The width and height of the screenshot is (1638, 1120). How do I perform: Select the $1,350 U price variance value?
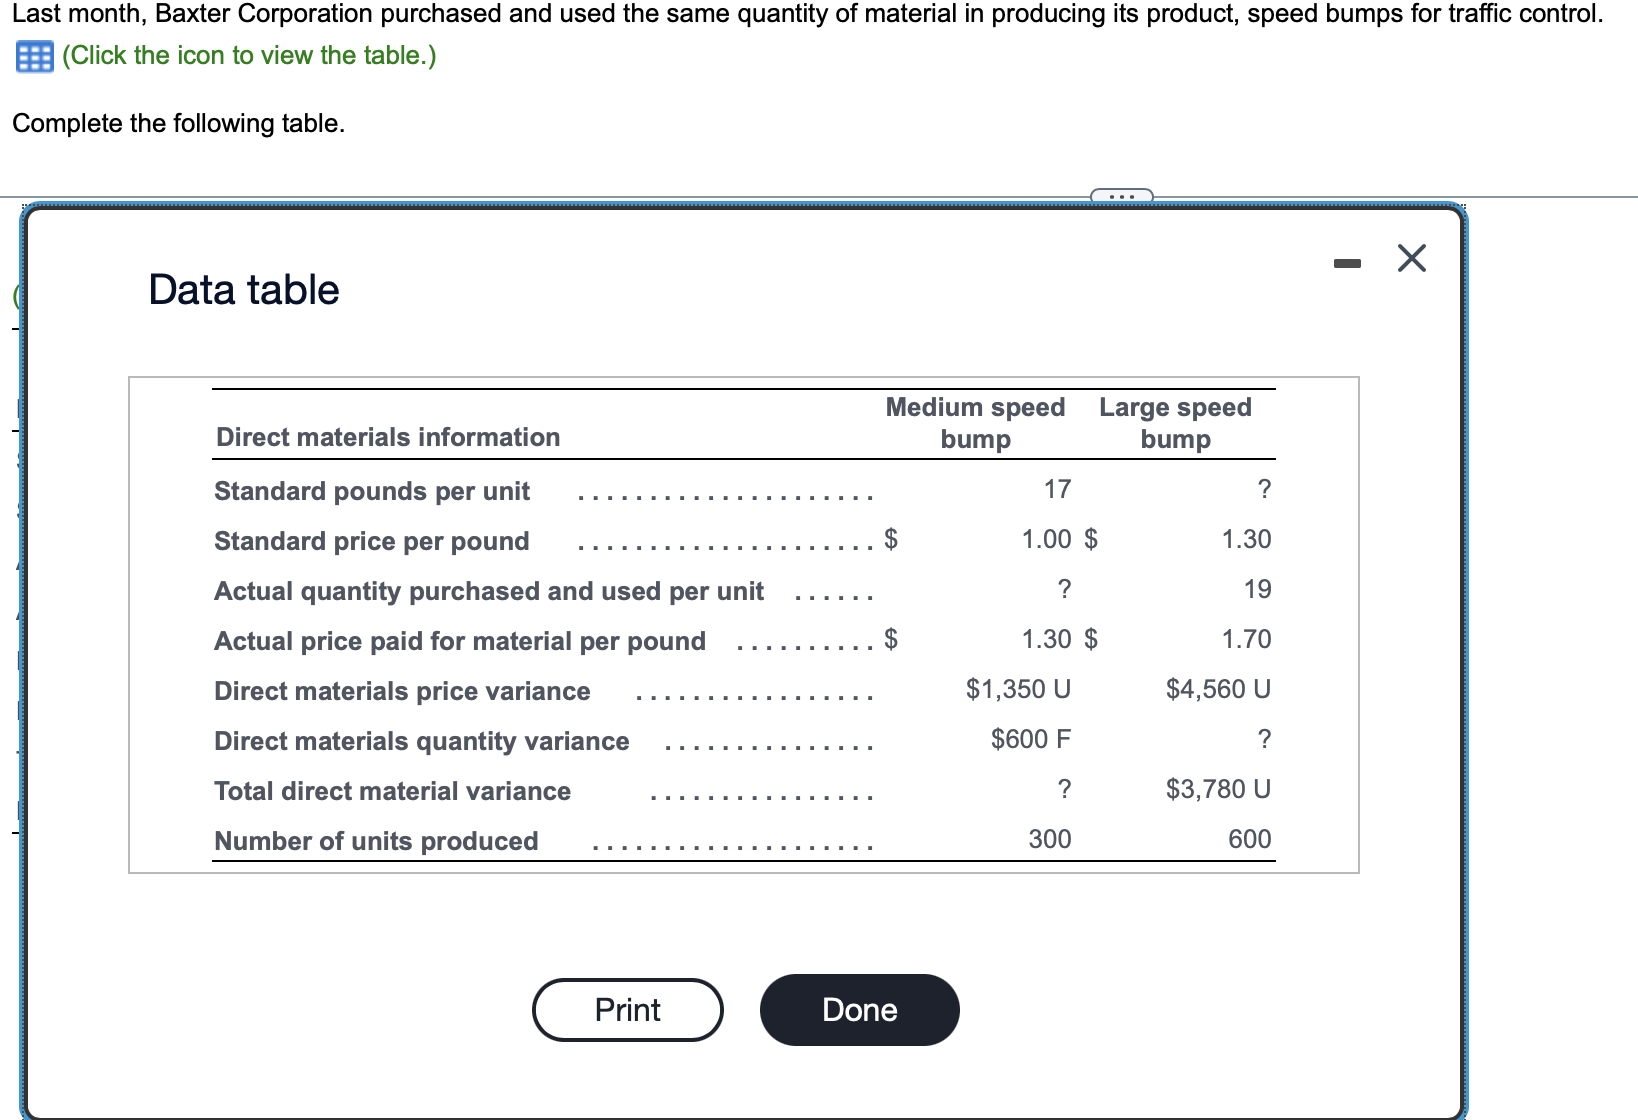(1018, 689)
